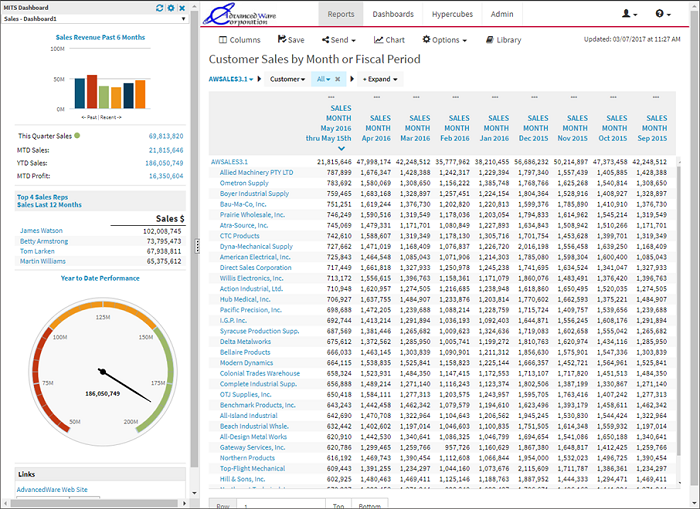Screen dimensions: 700x509
Task: Open the All filter dropdown
Action: (x=323, y=79)
